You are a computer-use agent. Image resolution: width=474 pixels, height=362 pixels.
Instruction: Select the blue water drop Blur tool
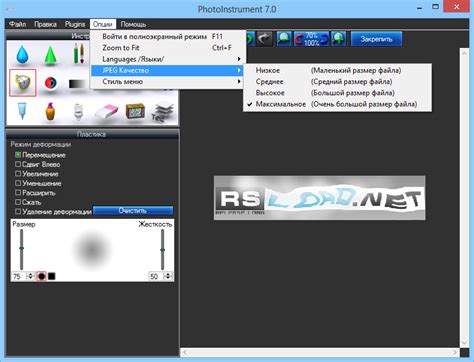[x=23, y=55]
